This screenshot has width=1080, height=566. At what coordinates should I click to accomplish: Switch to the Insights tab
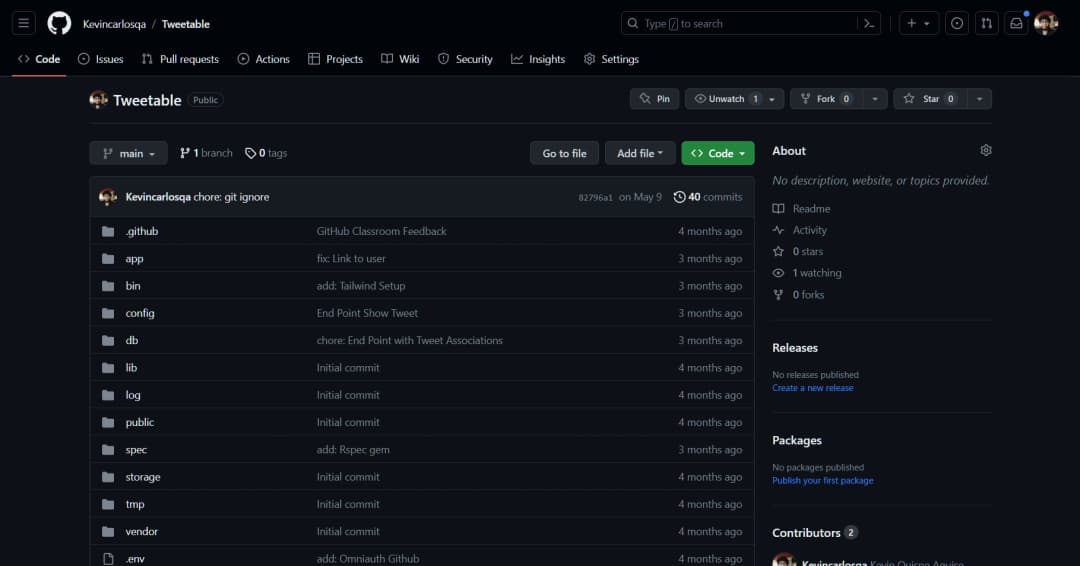[x=538, y=59]
